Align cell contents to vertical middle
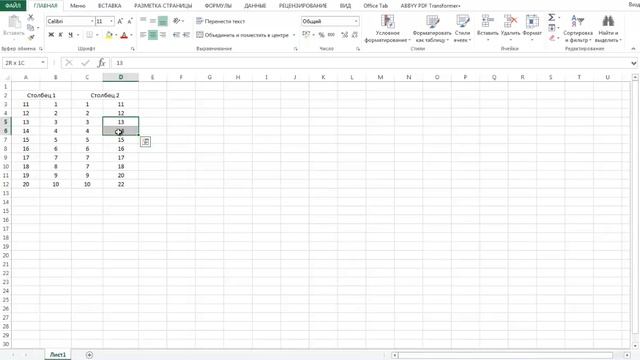 [x=153, y=20]
